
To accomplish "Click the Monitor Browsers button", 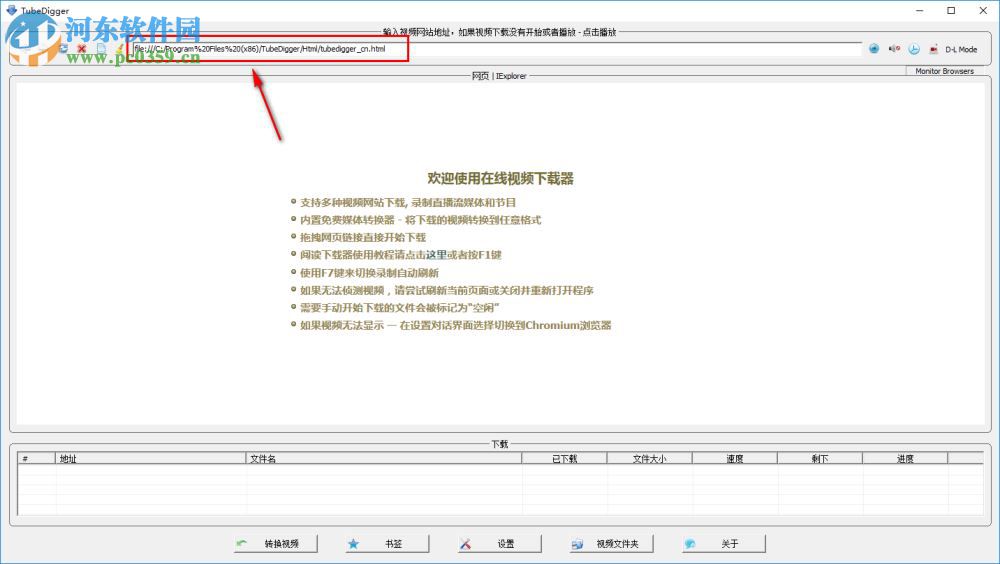I will (945, 71).
